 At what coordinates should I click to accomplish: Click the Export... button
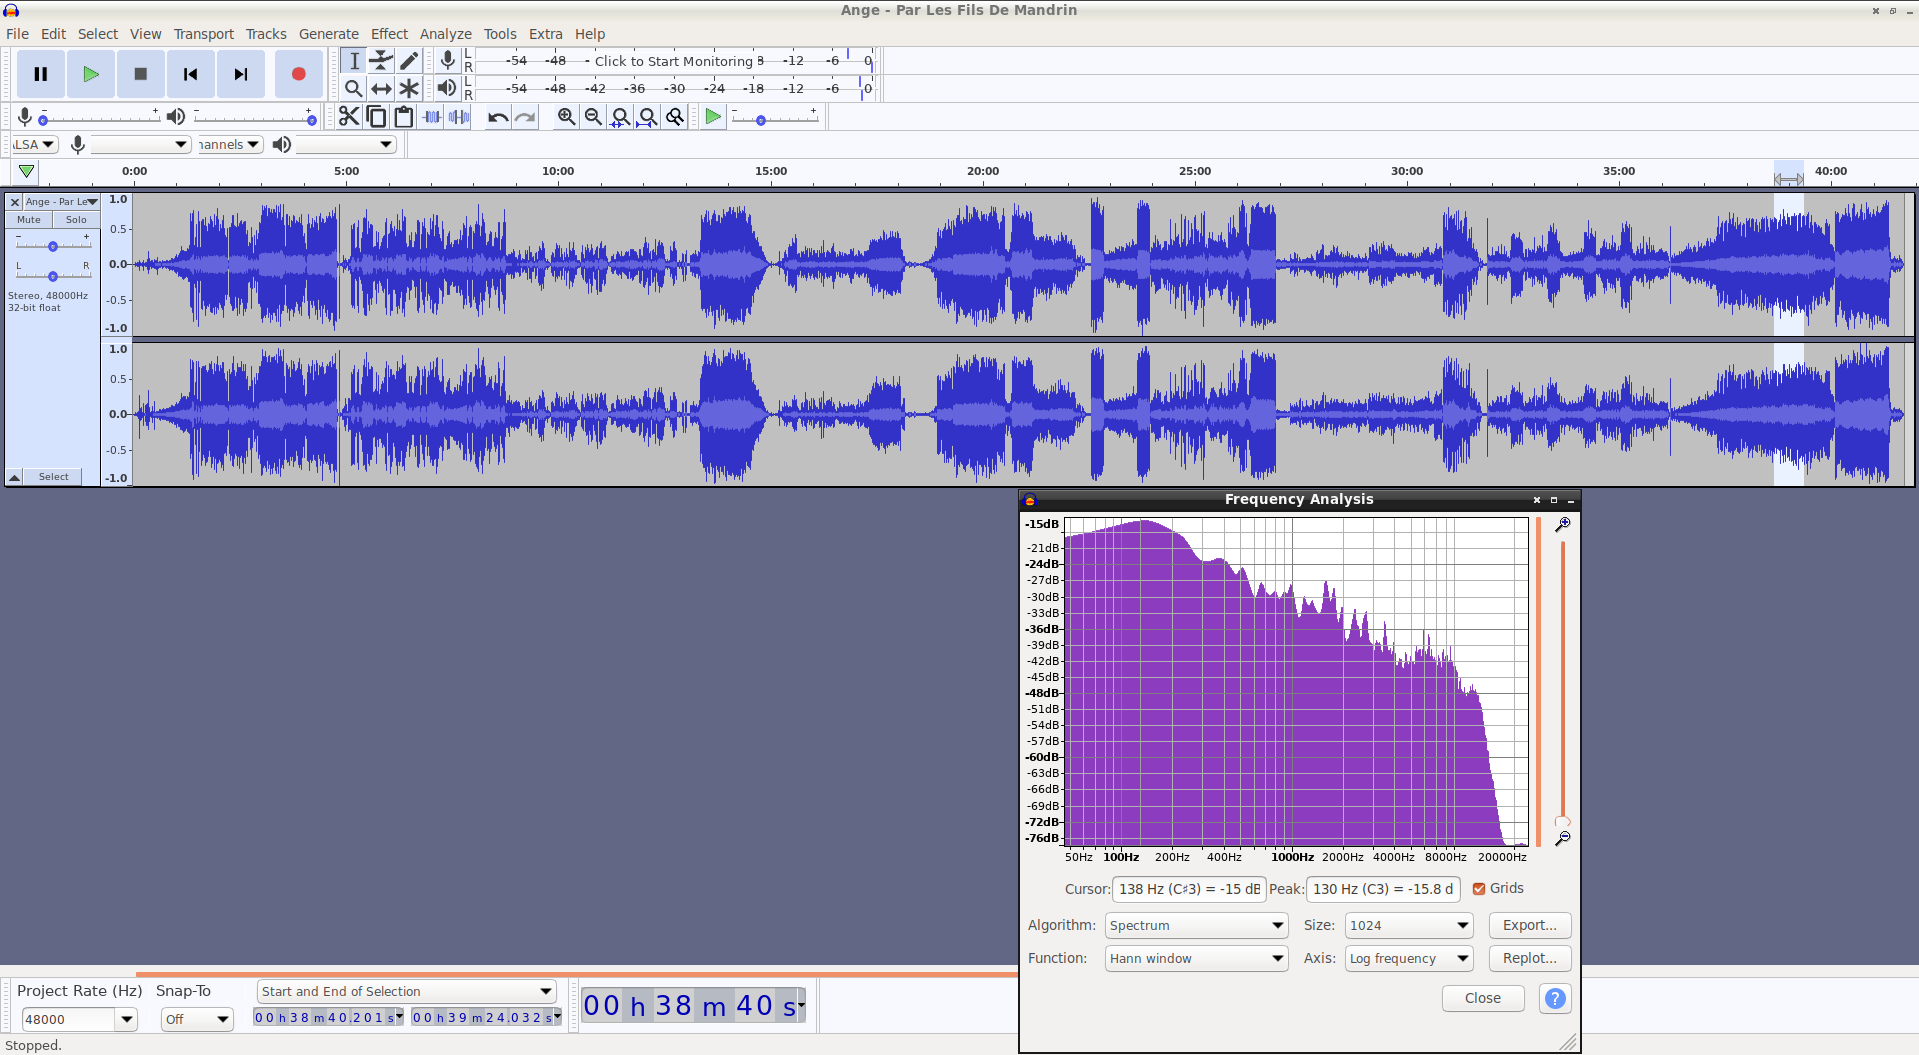[x=1529, y=926]
